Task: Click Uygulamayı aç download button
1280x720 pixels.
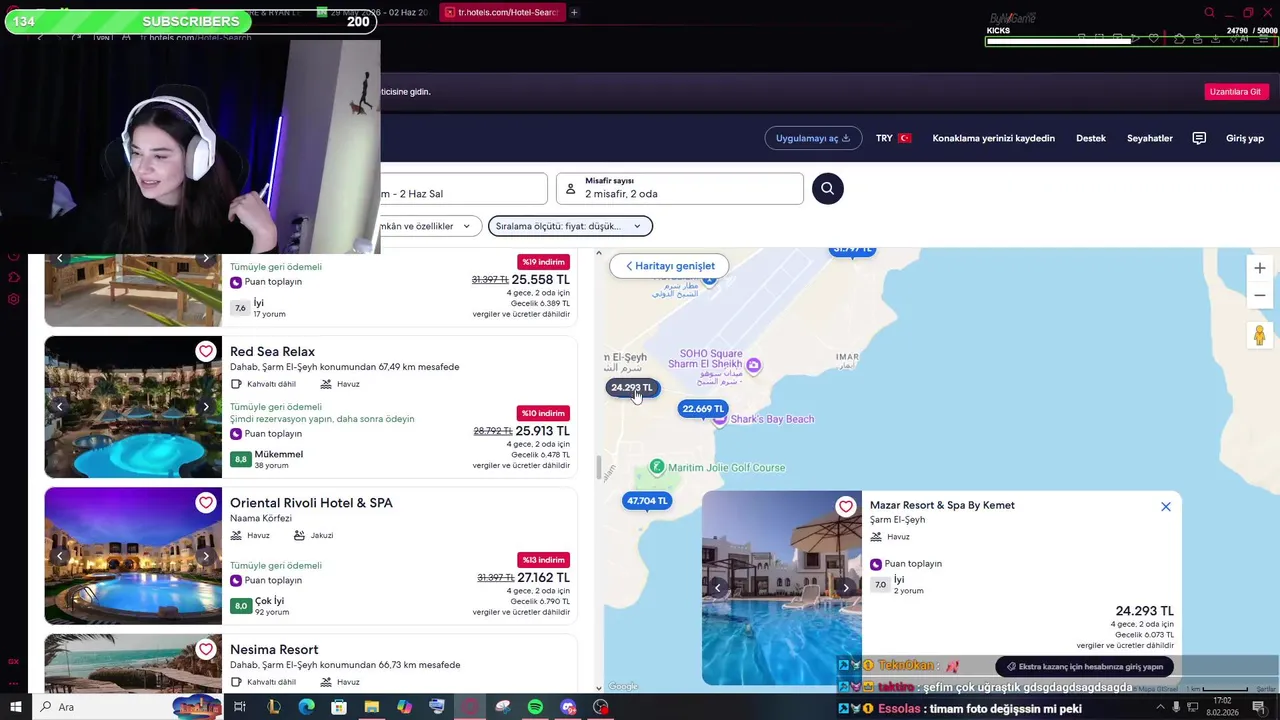Action: [813, 138]
